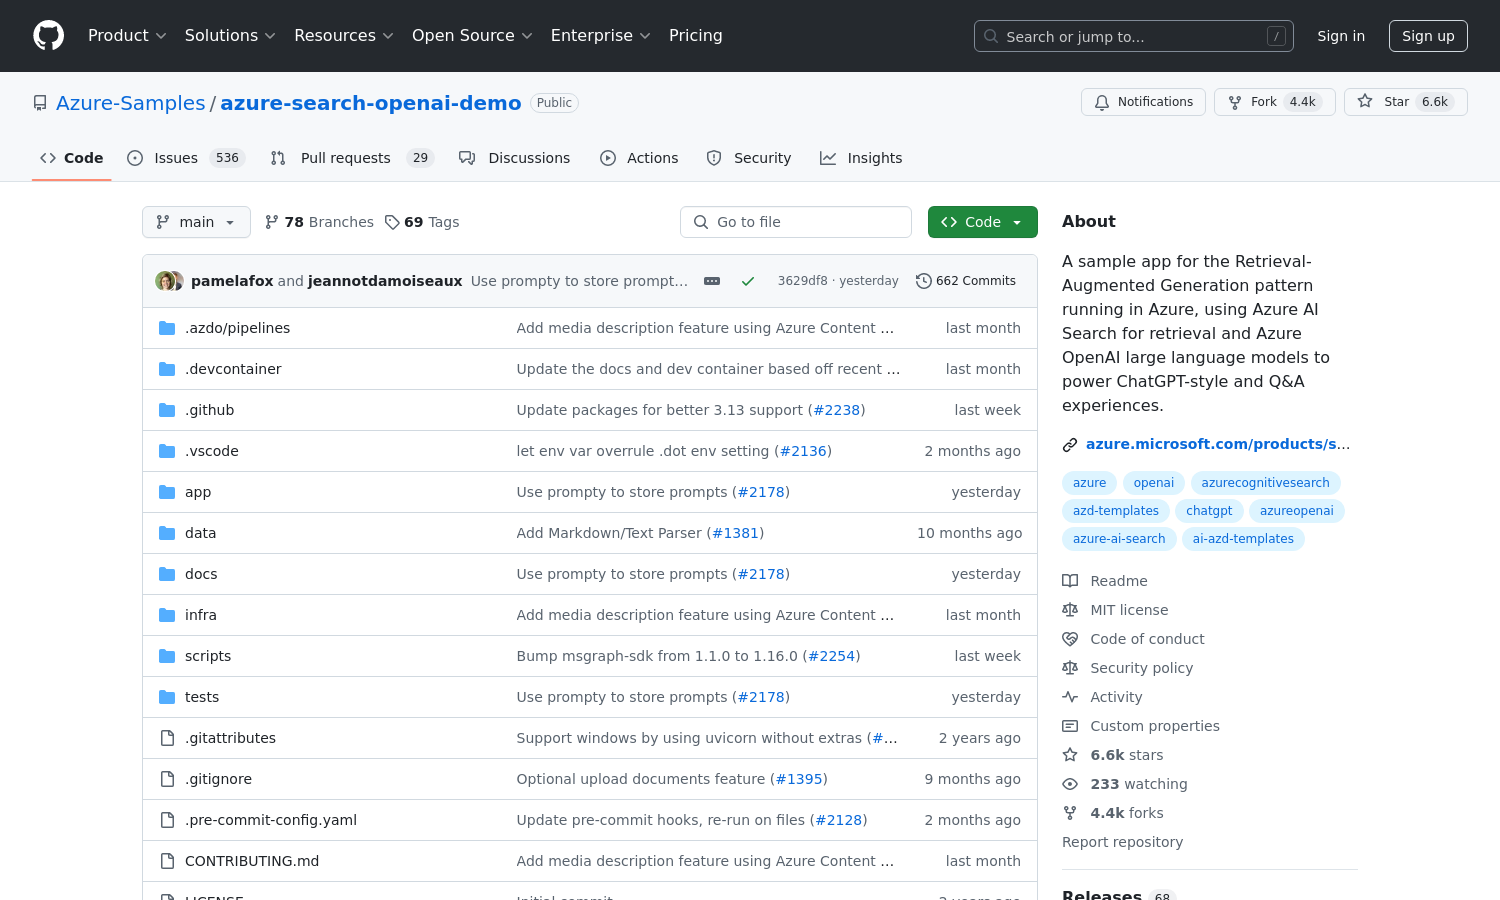The width and height of the screenshot is (1500, 900).
Task: Open the Notifications bell
Action: point(1102,101)
